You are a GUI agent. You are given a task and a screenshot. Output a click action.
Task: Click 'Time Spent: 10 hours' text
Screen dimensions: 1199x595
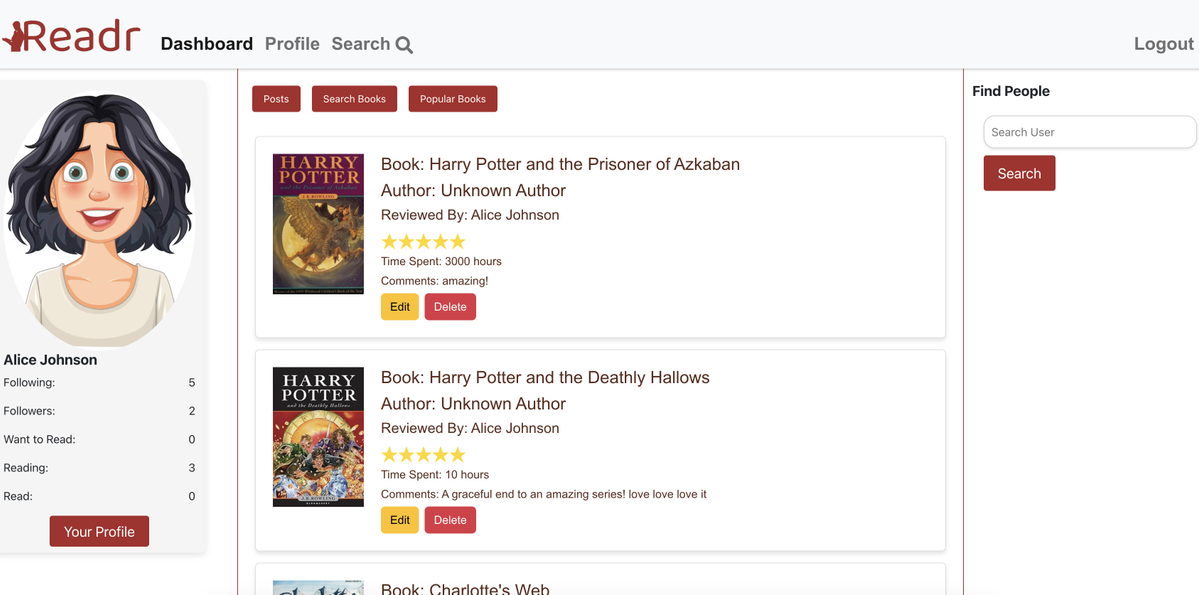tap(435, 475)
